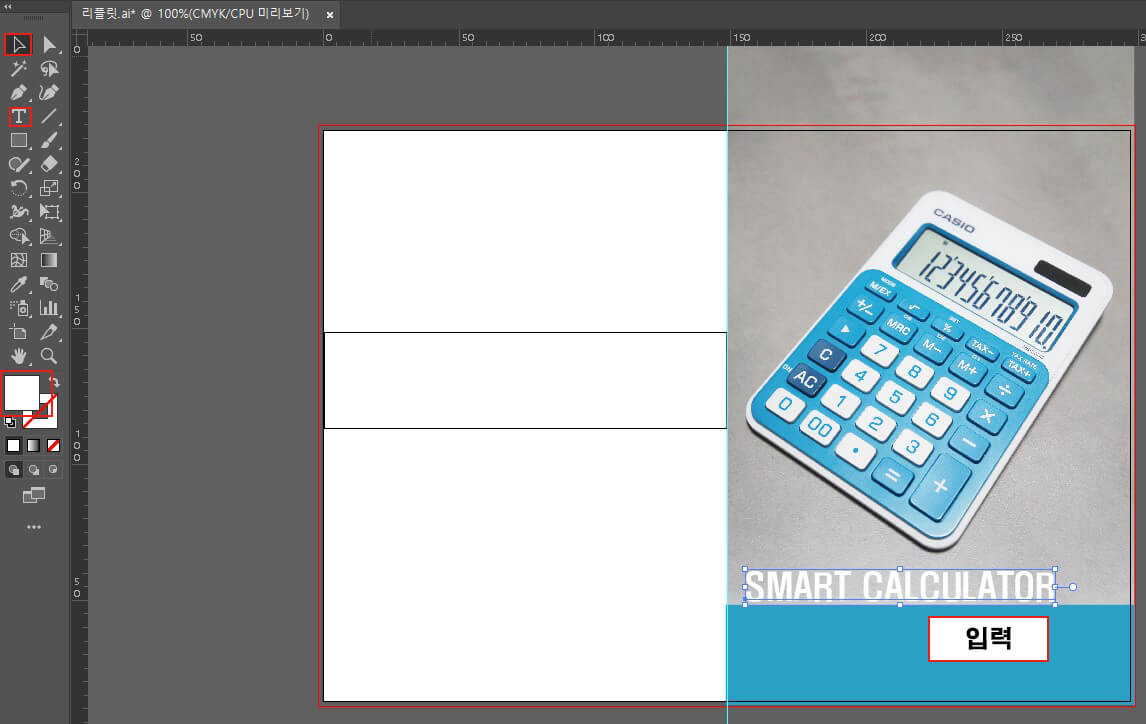This screenshot has width=1146, height=724.
Task: Apply solid Color mode button
Action: [13, 446]
